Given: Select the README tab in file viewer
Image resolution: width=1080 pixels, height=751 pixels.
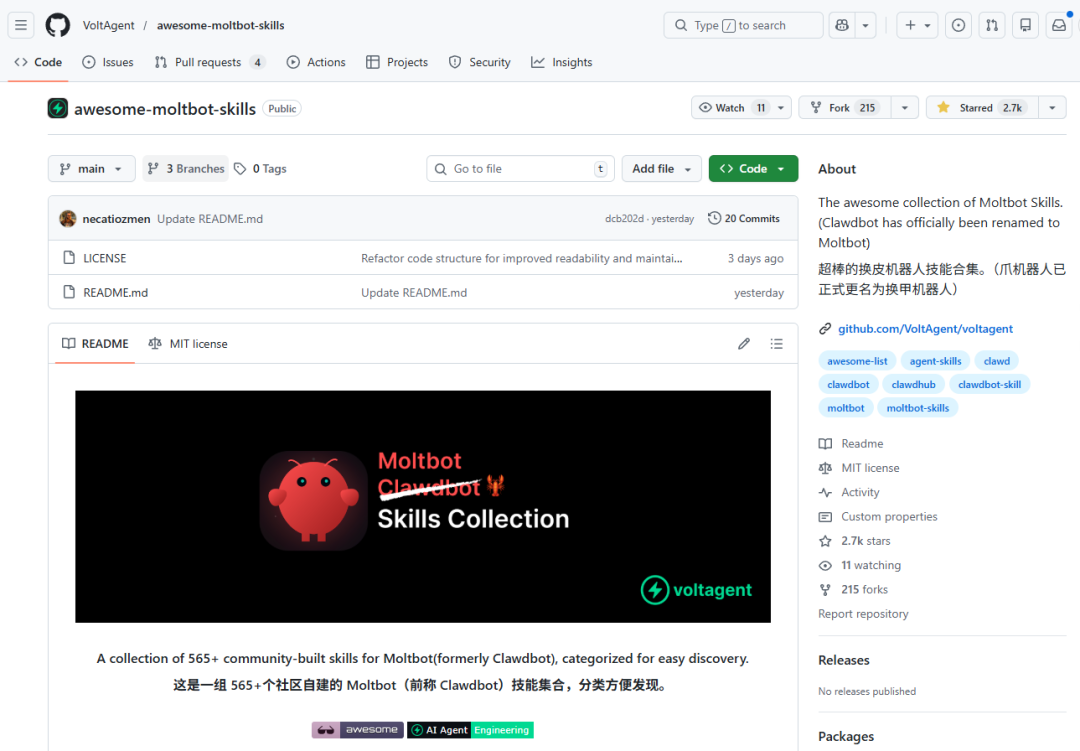Looking at the screenshot, I should 95,343.
